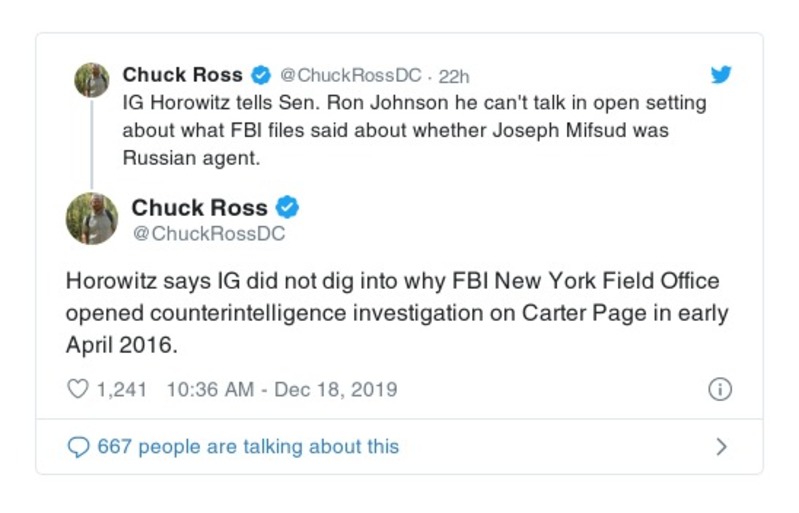Screen dimensions: 799x513
Task: Open "667 people are talking about this"
Action: tap(248, 447)
